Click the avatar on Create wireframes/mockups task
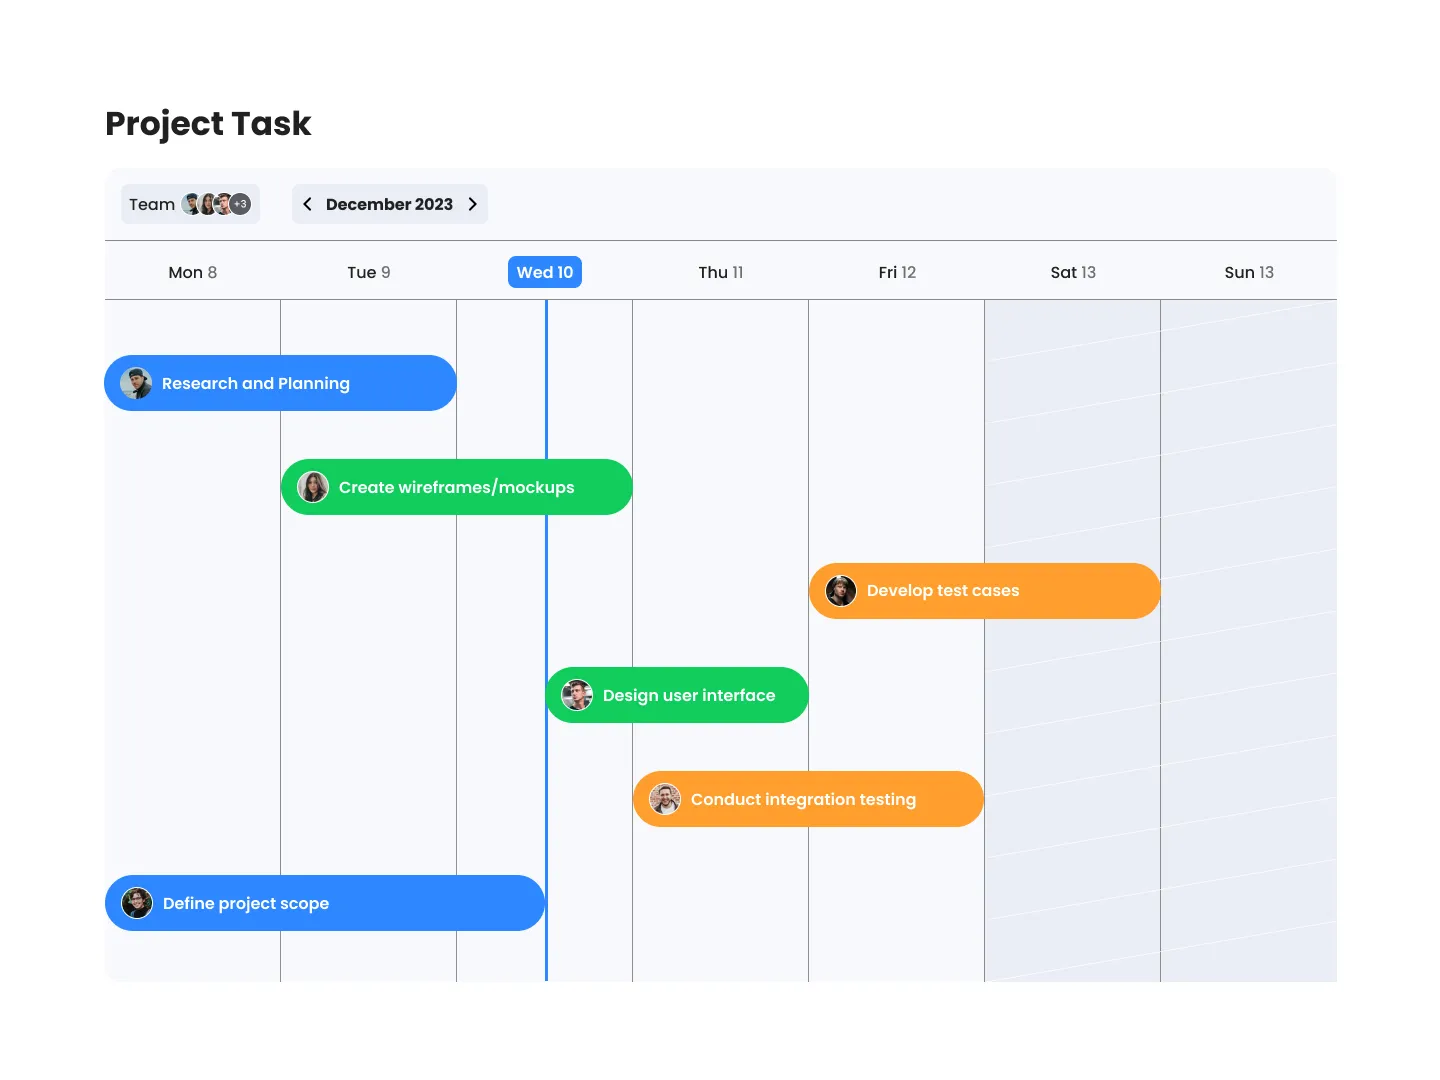Image resolution: width=1440 pixels, height=1080 pixels. (x=313, y=487)
